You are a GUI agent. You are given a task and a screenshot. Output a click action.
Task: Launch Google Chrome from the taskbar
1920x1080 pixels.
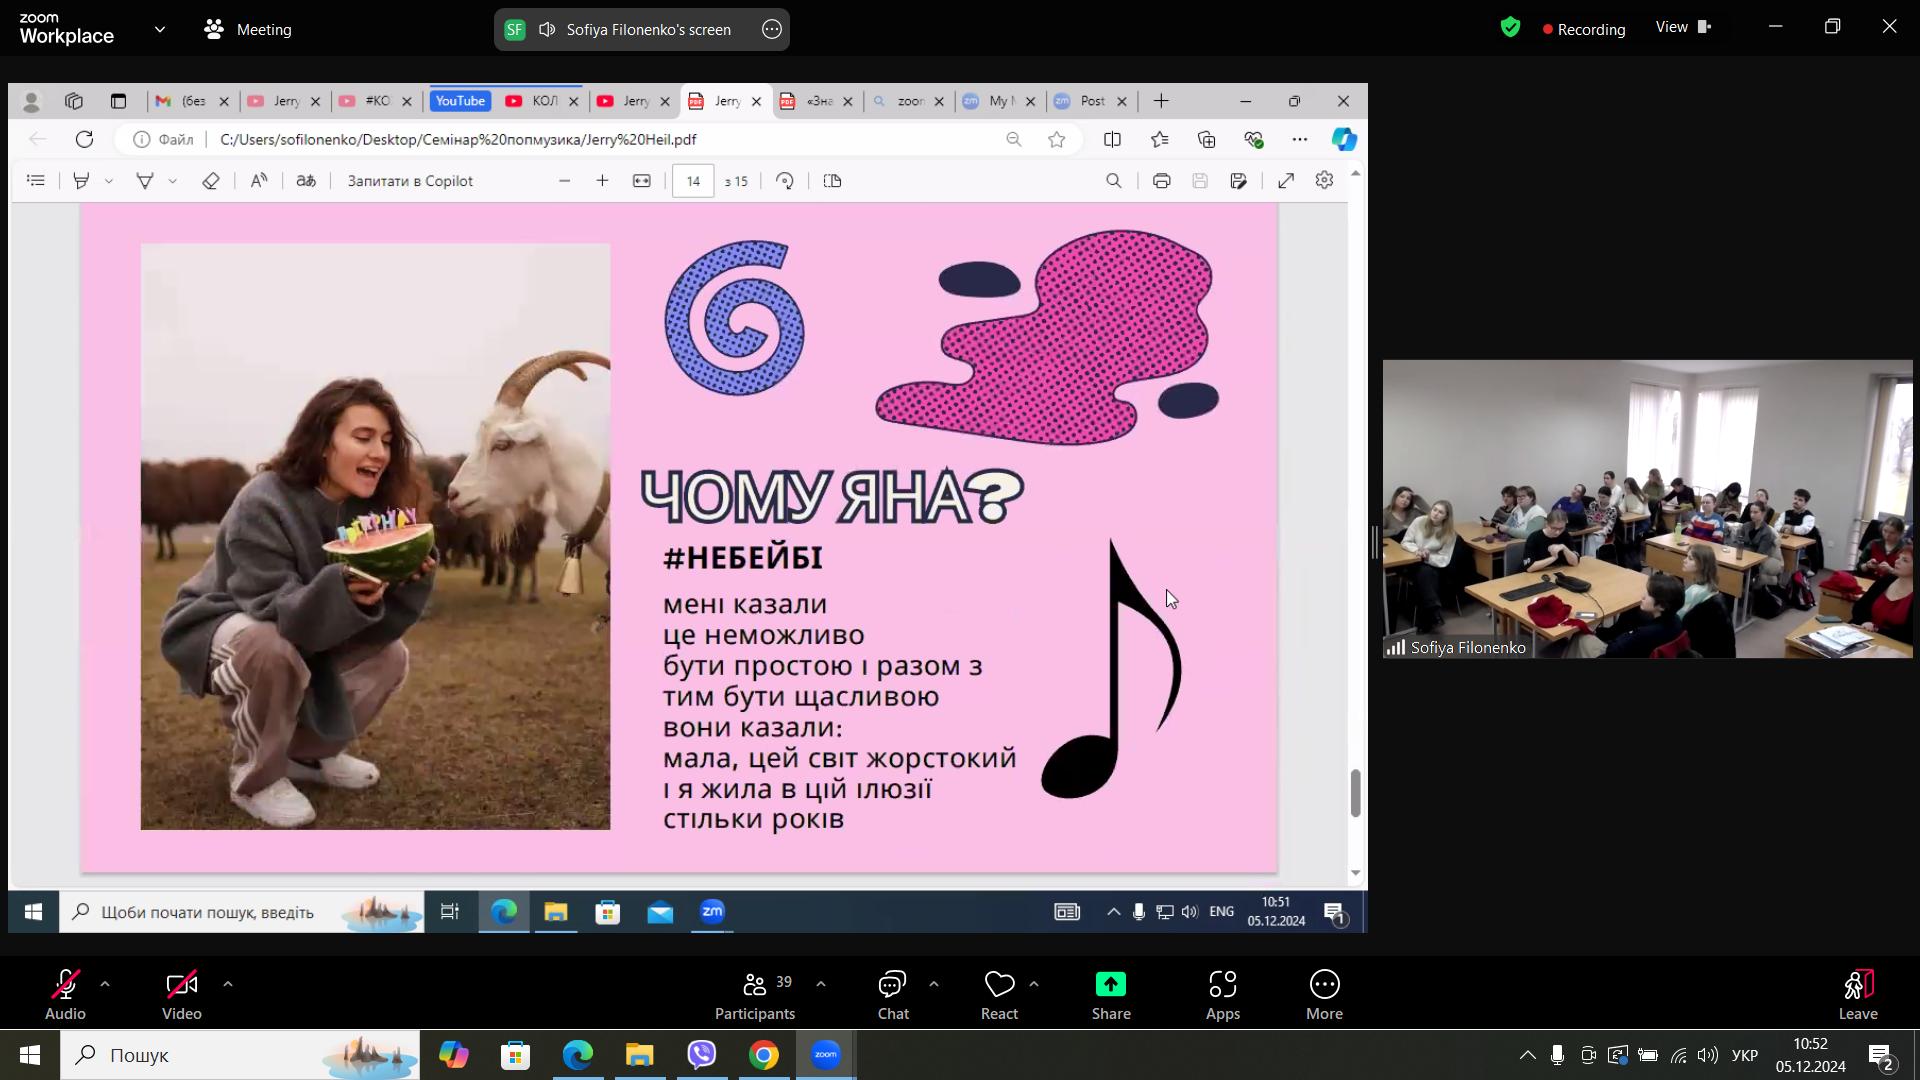click(764, 1055)
